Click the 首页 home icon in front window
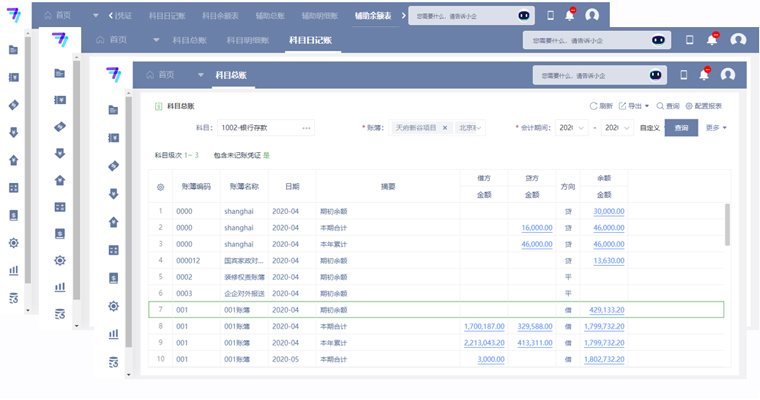 pyautogui.click(x=151, y=75)
